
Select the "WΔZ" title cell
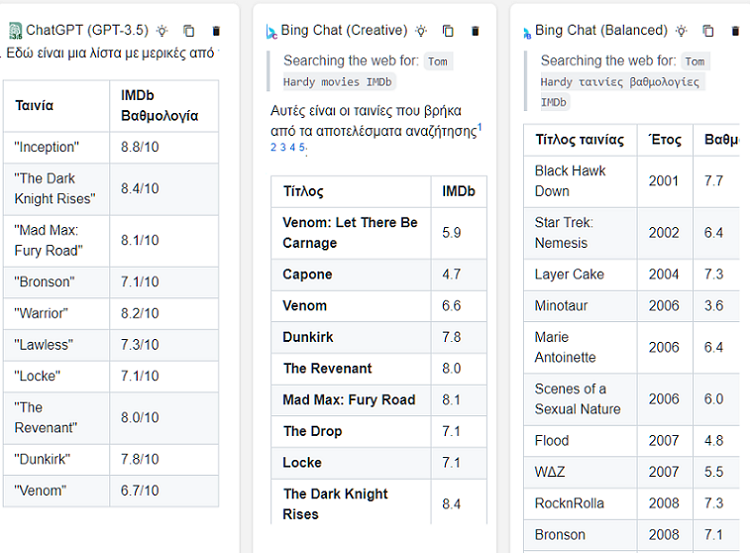pos(580,472)
